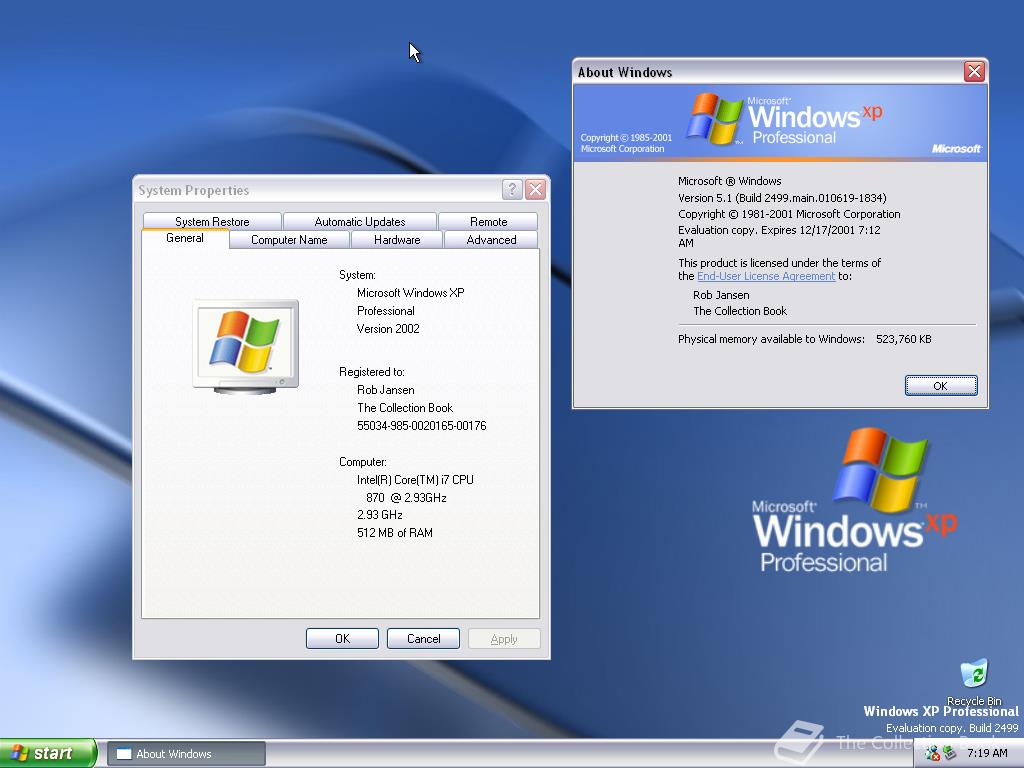Close the System Properties dialog
The height and width of the screenshot is (768, 1024).
point(536,189)
